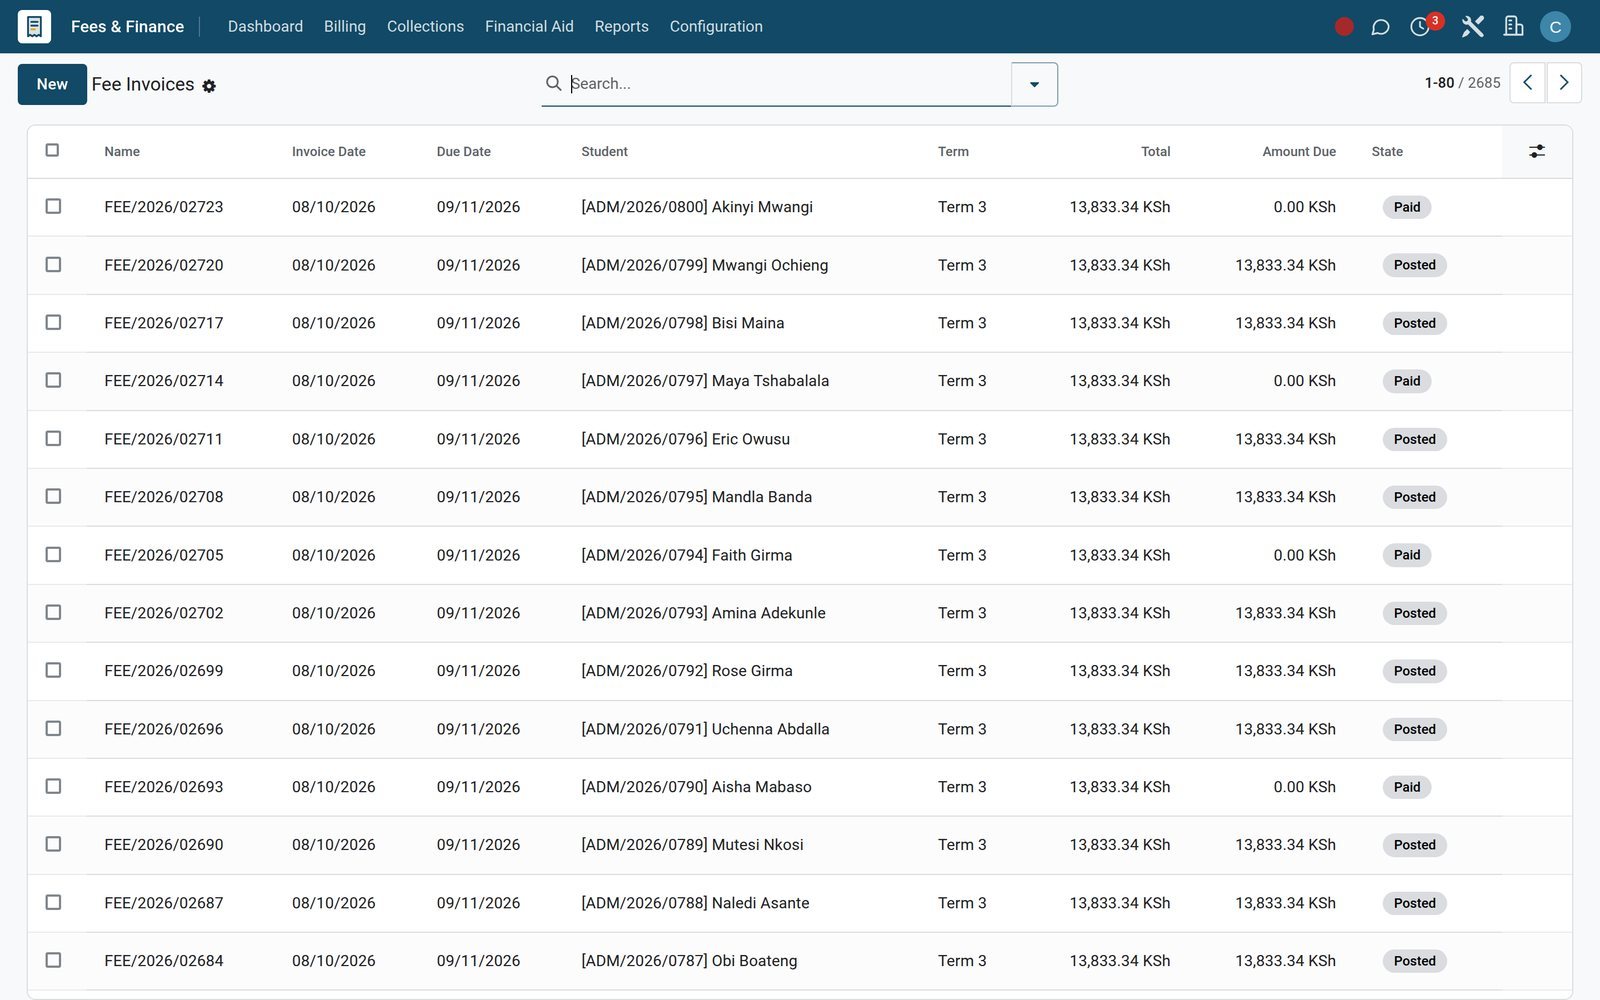
Task: Sort by the State column header
Action: (1386, 152)
